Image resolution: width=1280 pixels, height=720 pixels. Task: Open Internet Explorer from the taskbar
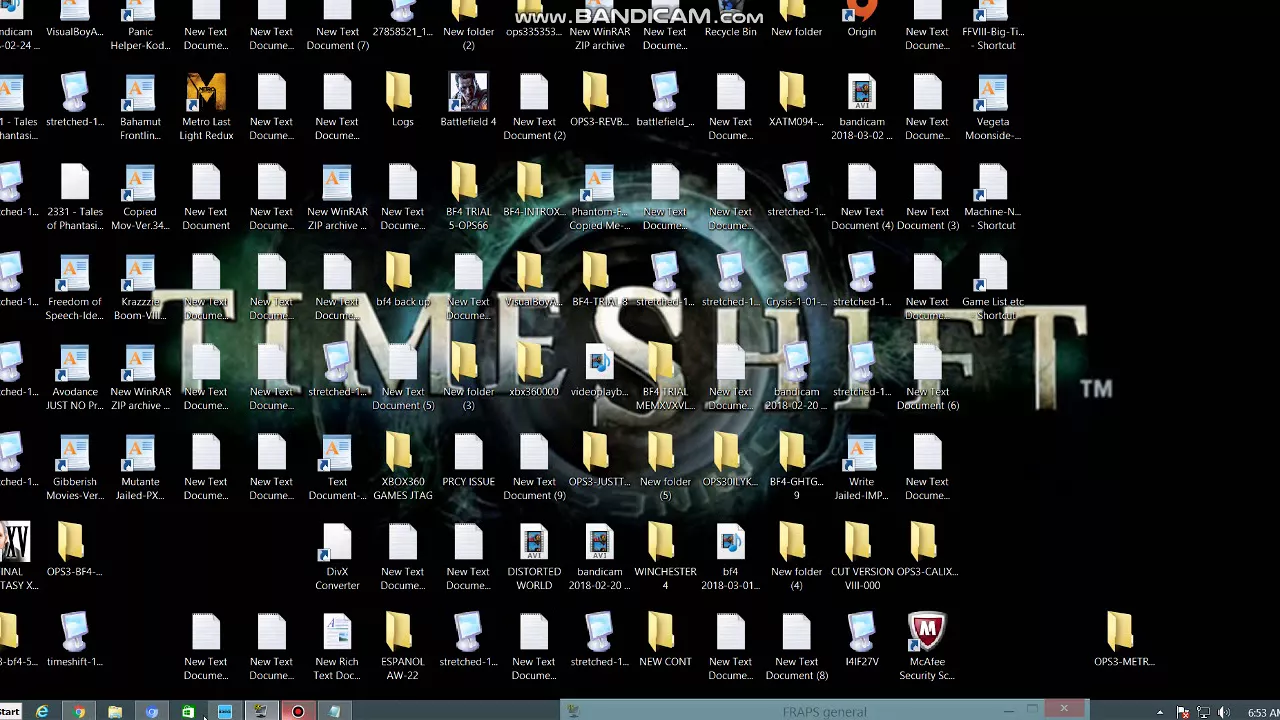(x=42, y=711)
